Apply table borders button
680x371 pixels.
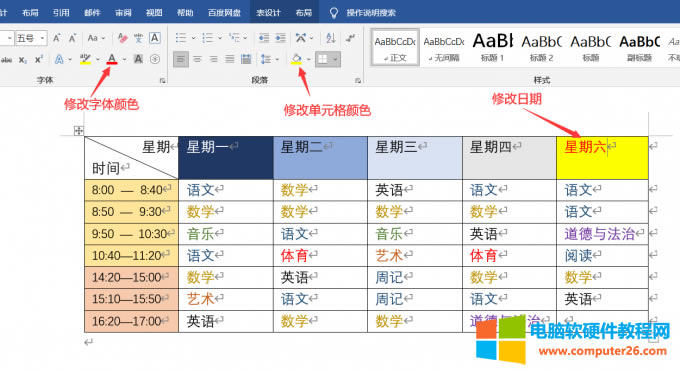pyautogui.click(x=323, y=59)
